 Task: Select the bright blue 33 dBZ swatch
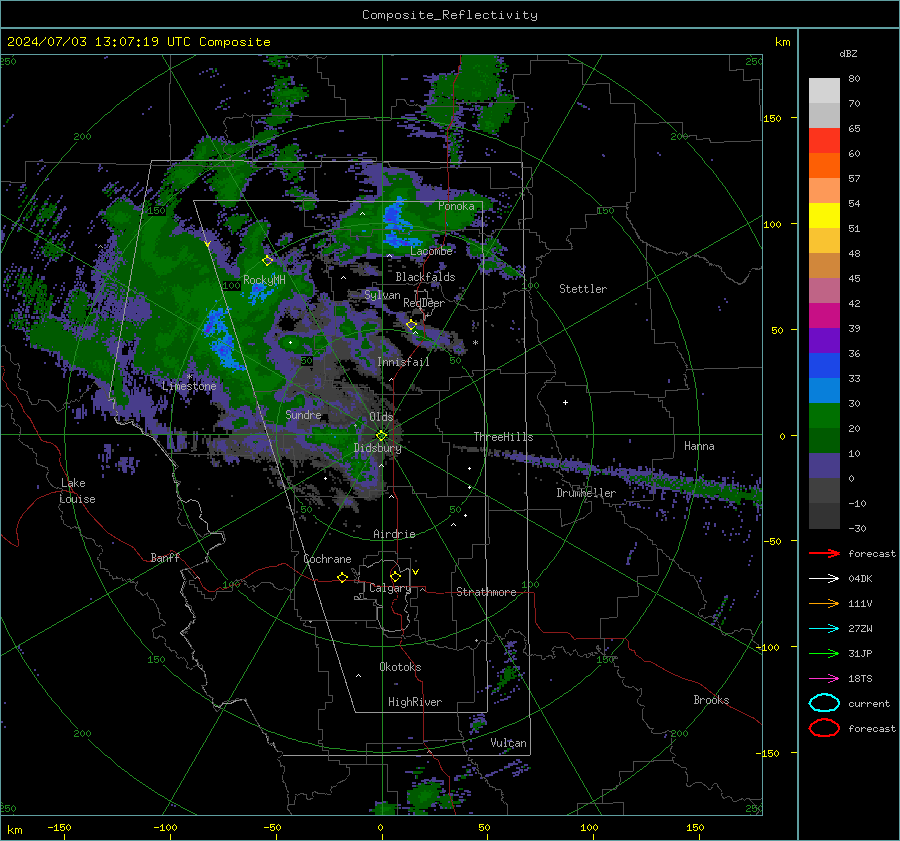click(824, 366)
